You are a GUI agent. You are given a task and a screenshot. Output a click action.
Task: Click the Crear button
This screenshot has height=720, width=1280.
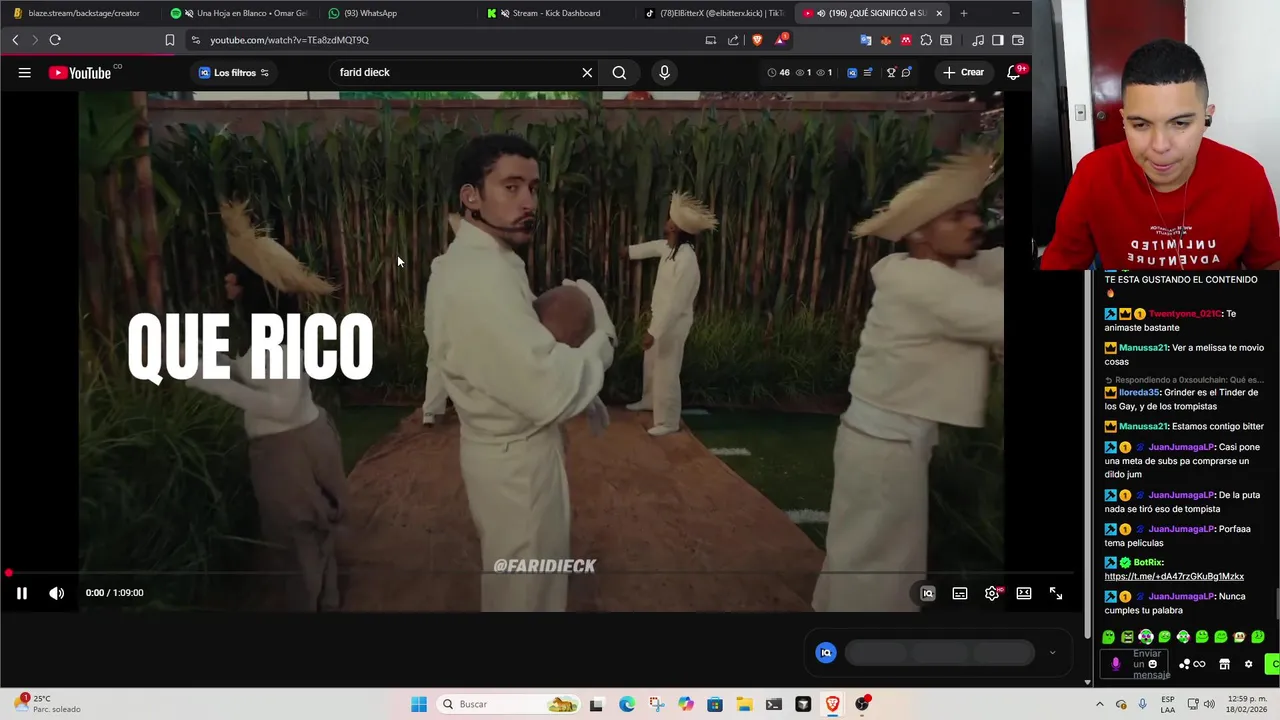(x=963, y=72)
